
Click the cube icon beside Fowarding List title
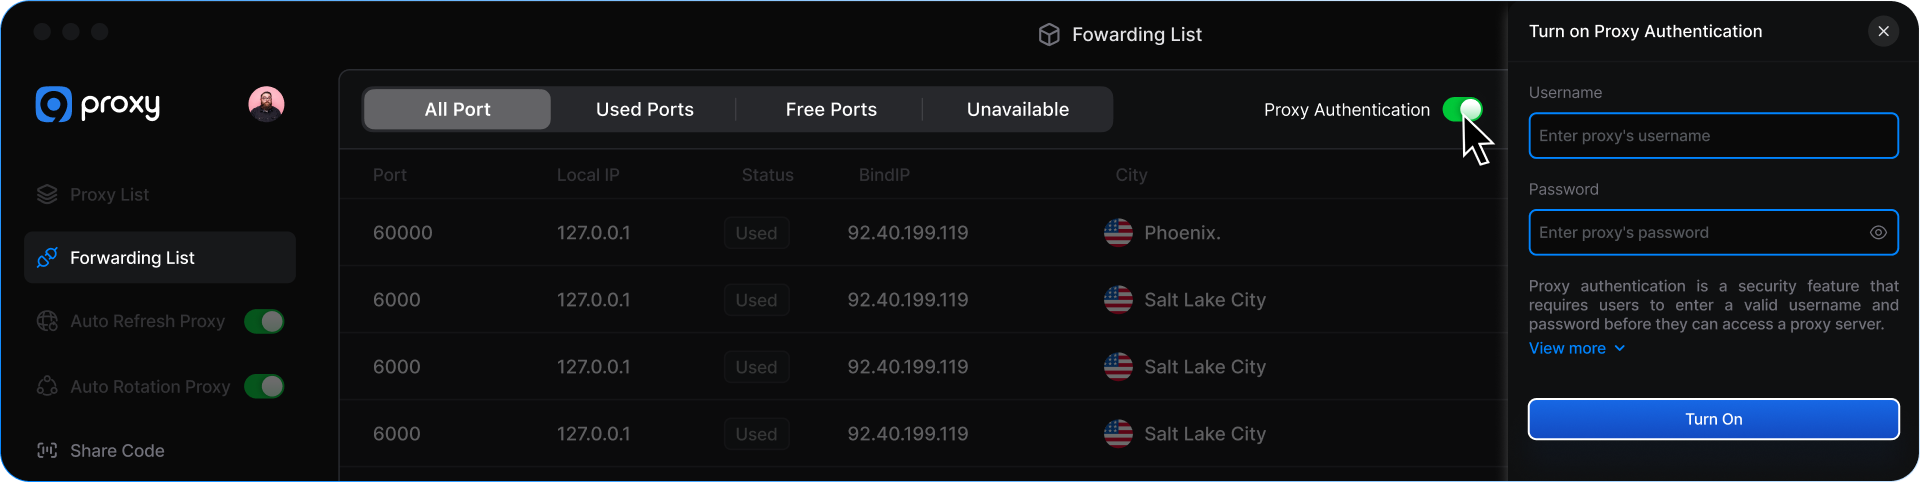tap(1049, 35)
